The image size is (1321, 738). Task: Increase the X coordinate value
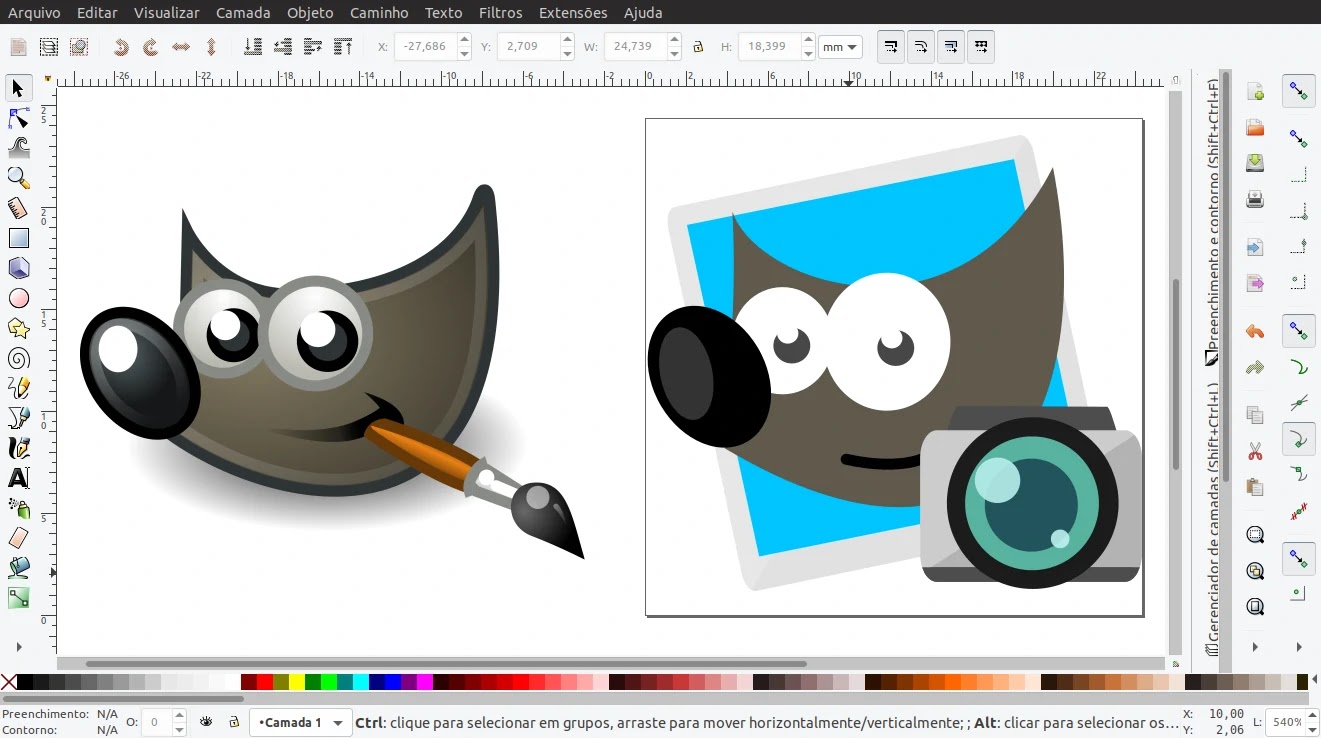click(x=464, y=41)
